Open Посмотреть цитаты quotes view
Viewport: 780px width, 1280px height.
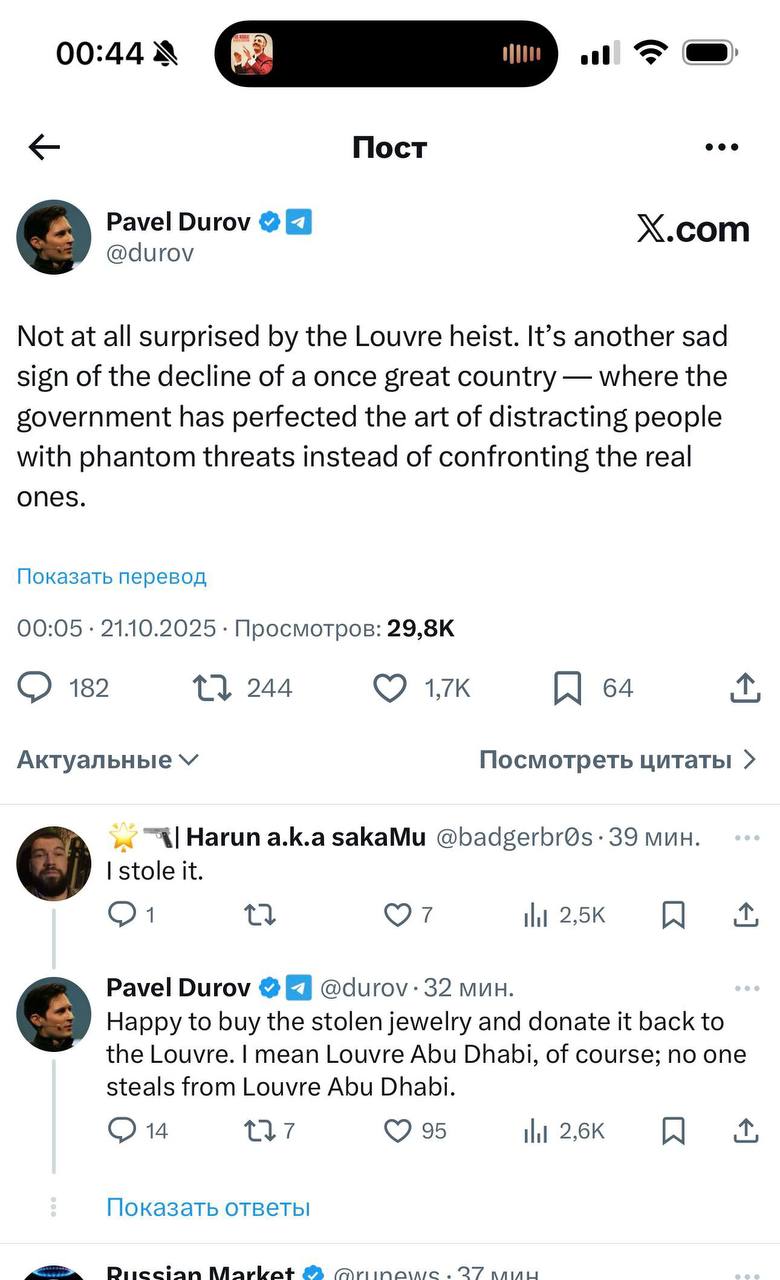618,760
